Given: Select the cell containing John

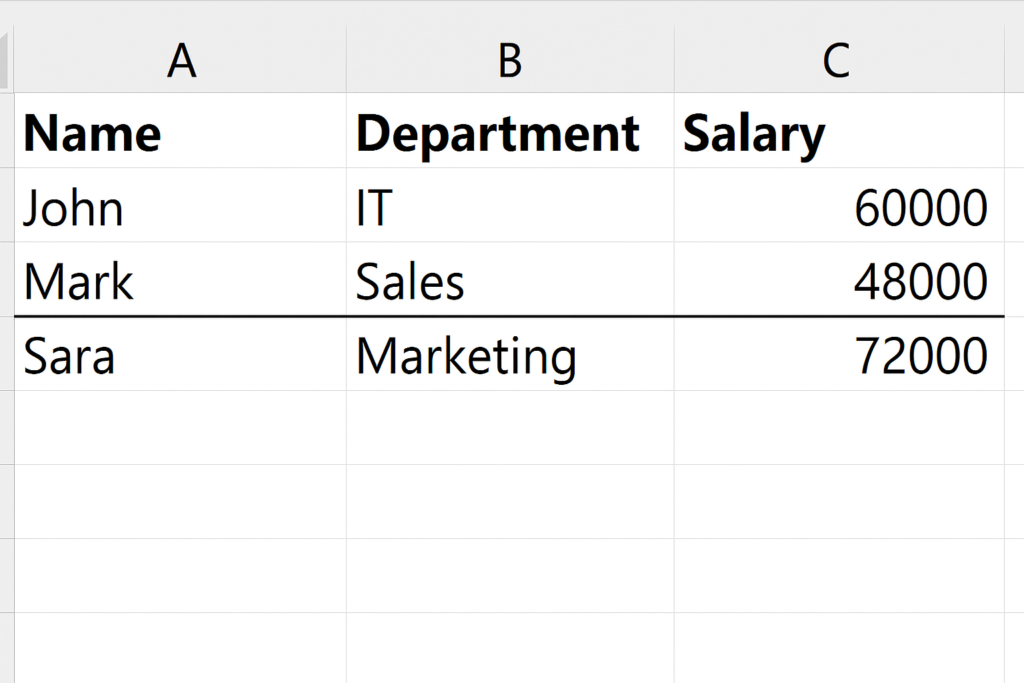Looking at the screenshot, I should click(180, 205).
